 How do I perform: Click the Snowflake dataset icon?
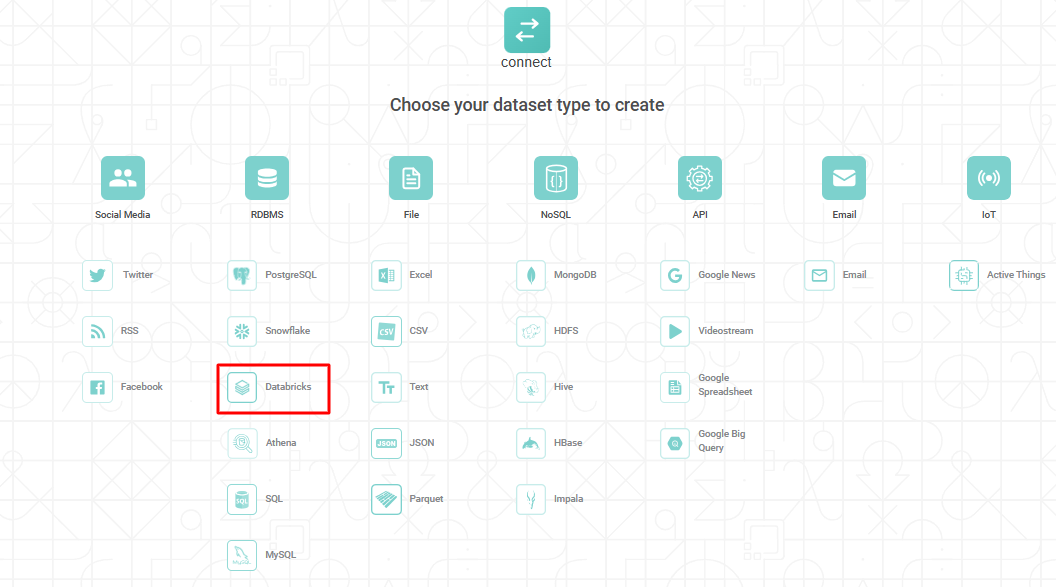(x=242, y=331)
